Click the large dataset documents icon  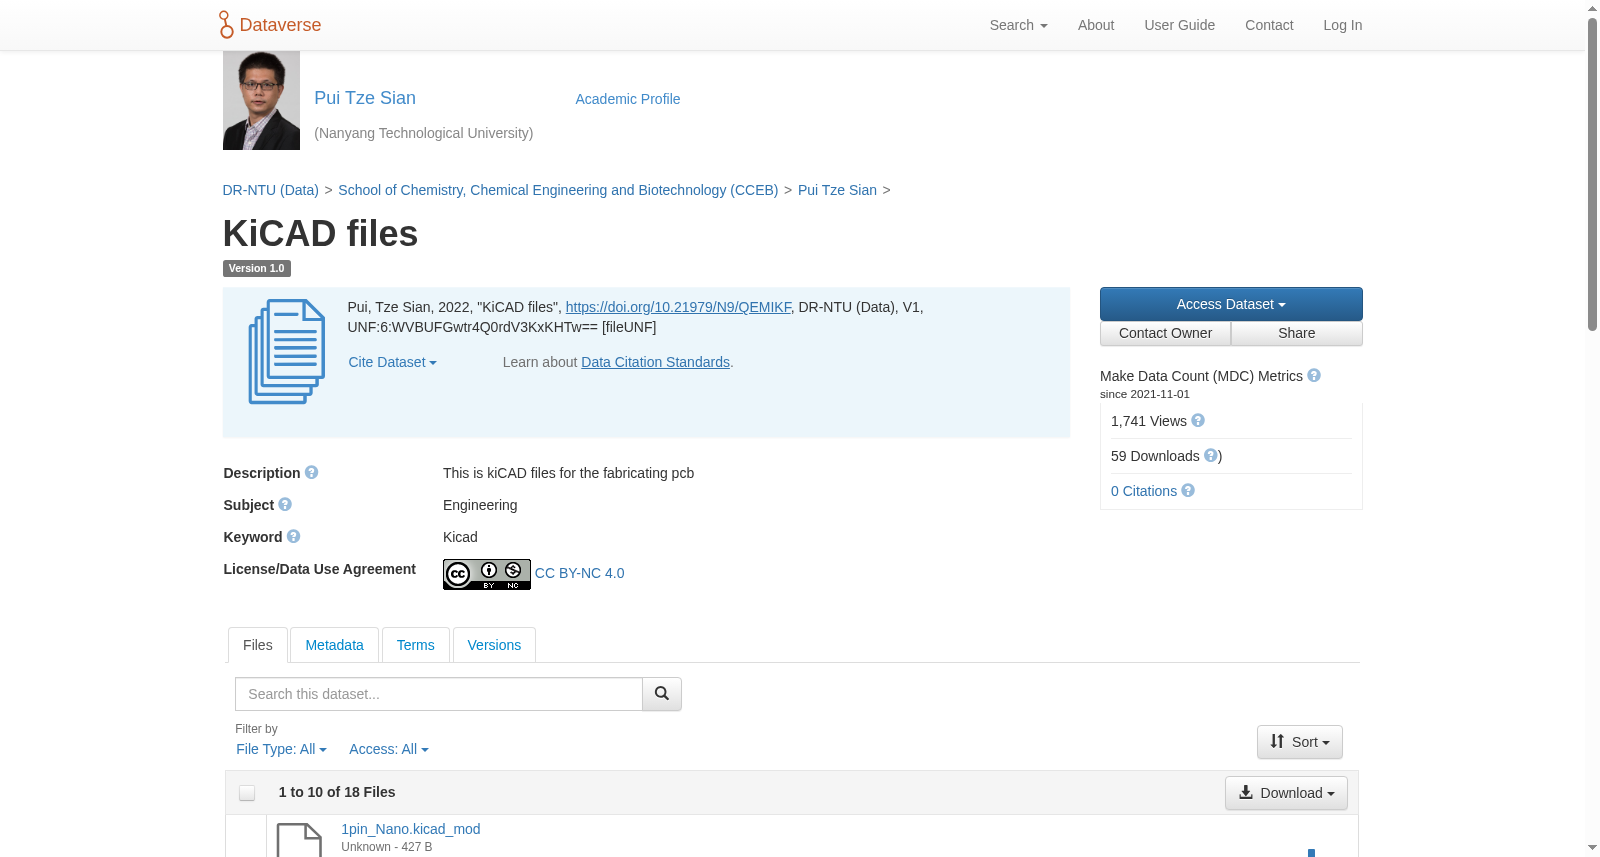click(x=287, y=351)
